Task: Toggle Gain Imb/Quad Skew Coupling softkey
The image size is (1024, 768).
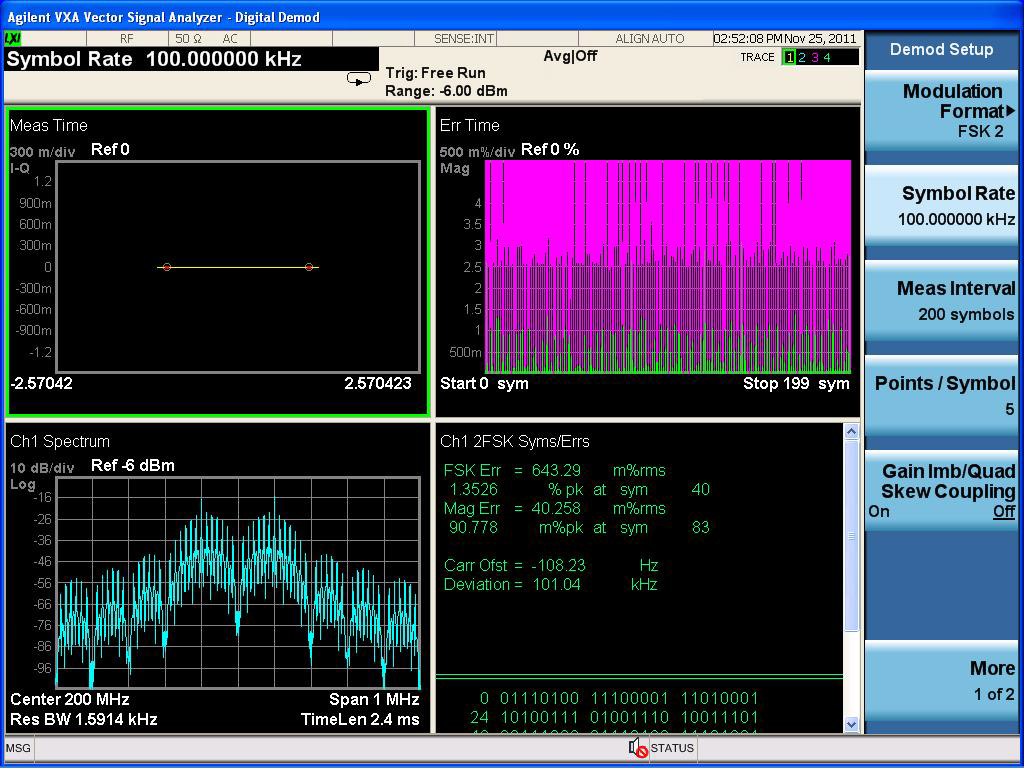Action: click(942, 491)
